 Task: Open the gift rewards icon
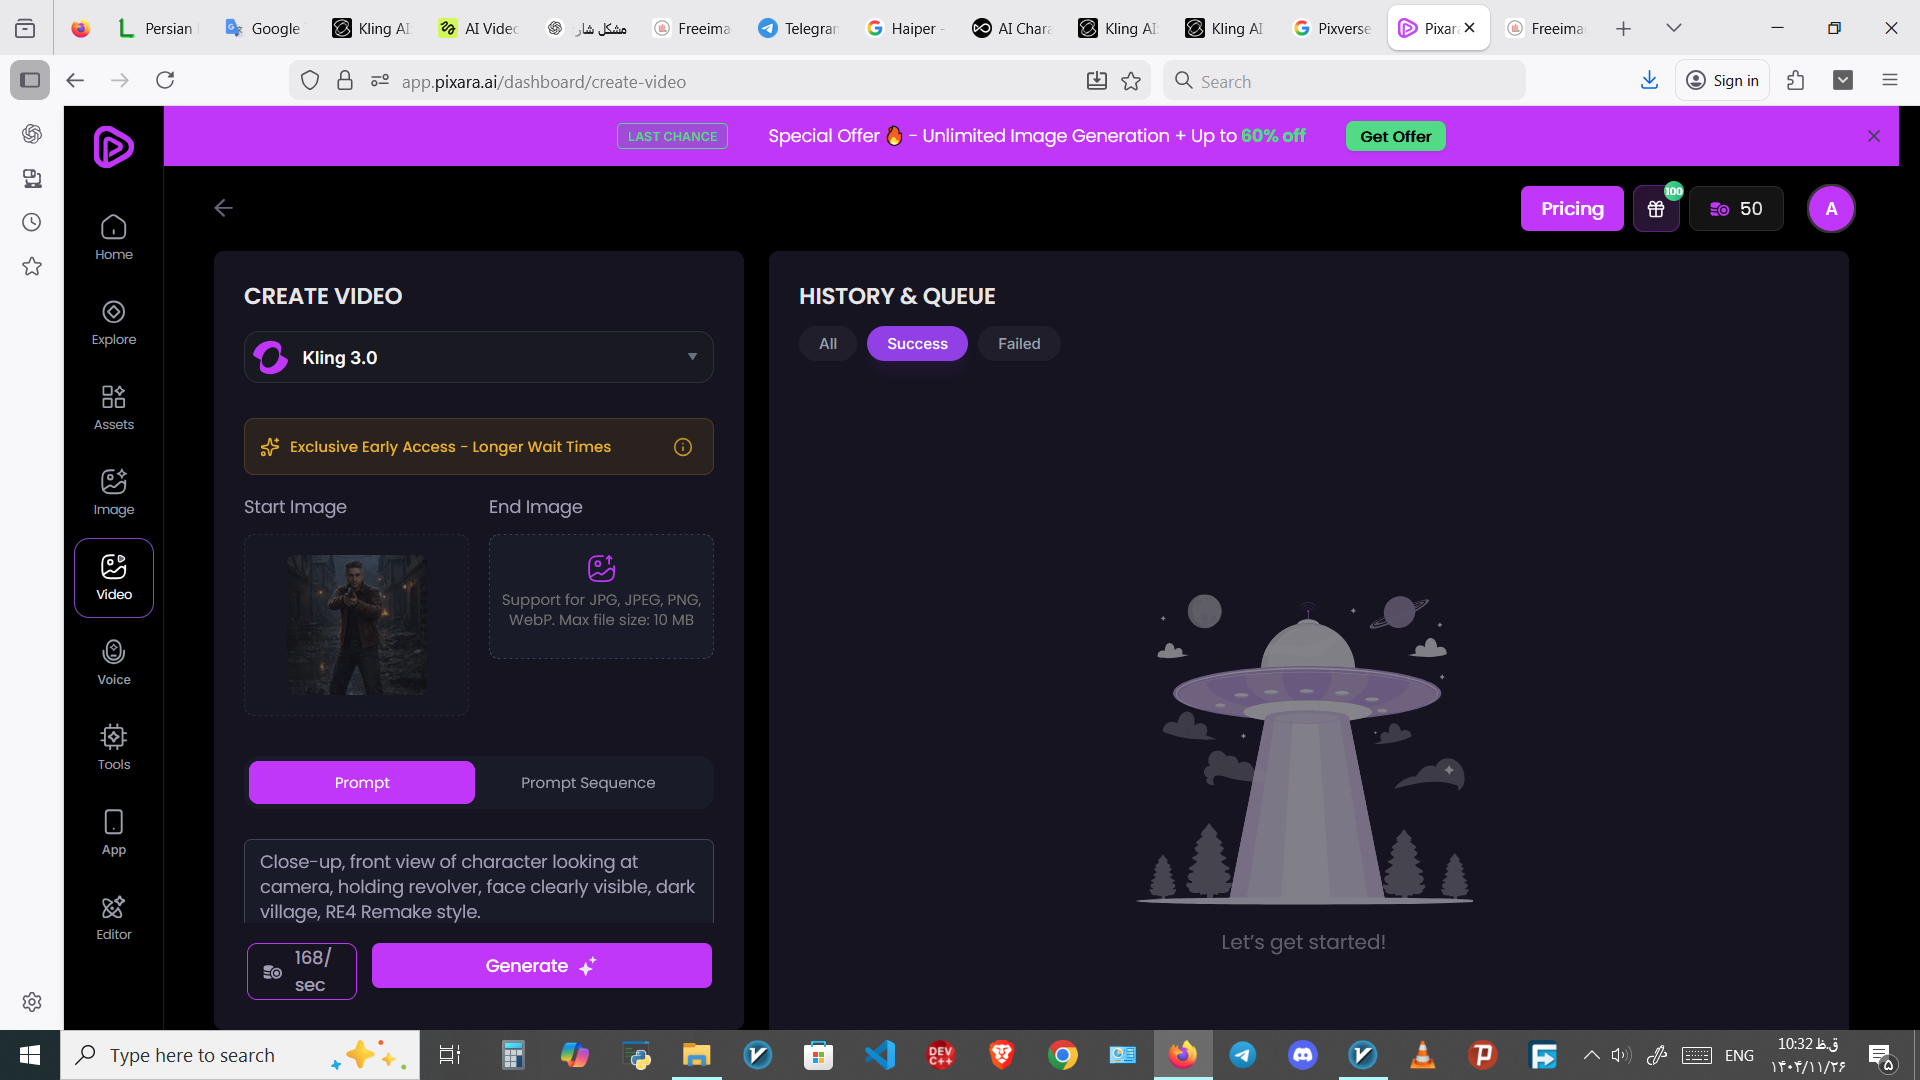1656,209
